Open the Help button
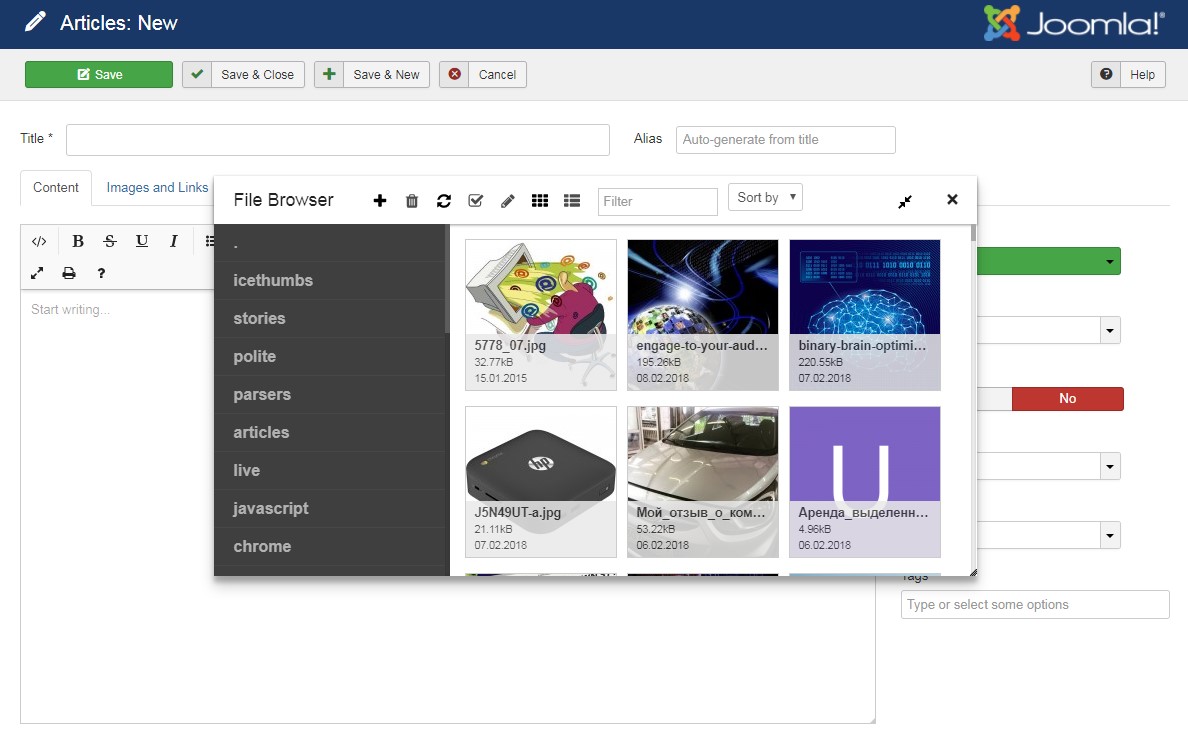This screenshot has height=732, width=1188. pyautogui.click(x=1128, y=74)
